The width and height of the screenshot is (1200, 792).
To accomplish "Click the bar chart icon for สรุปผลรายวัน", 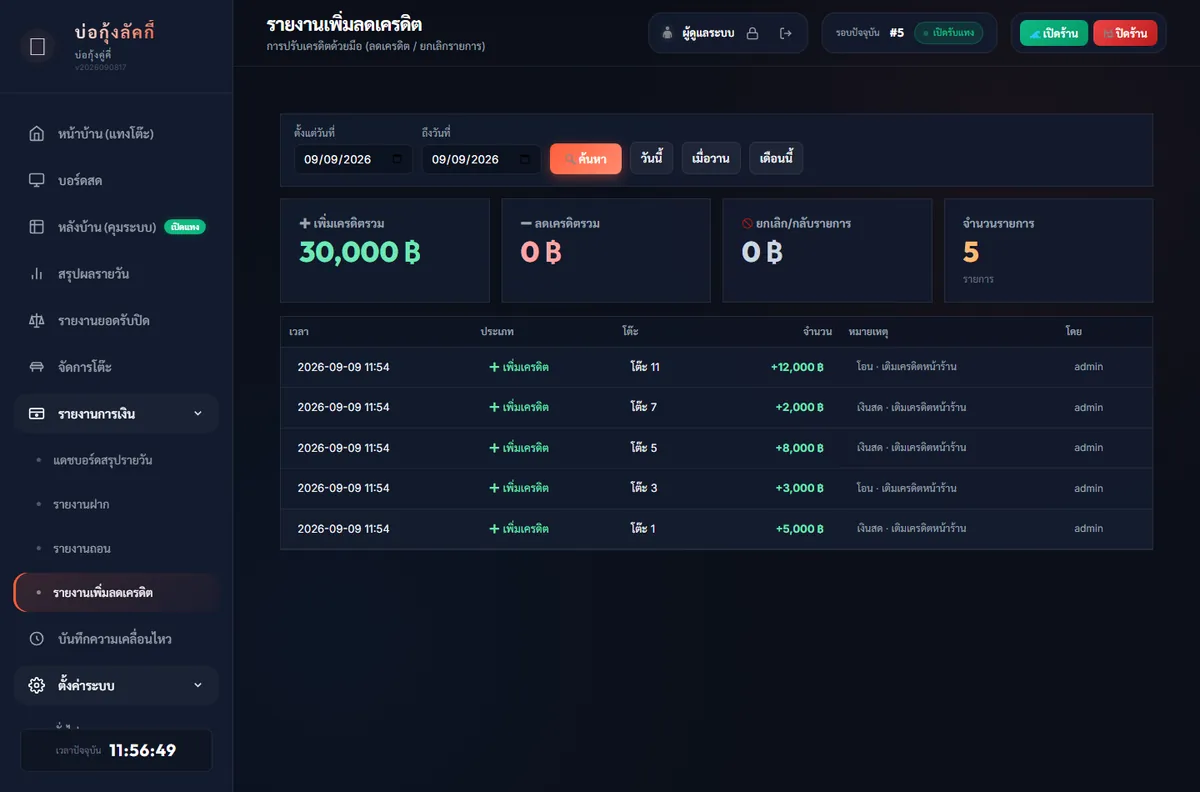I will [x=37, y=274].
